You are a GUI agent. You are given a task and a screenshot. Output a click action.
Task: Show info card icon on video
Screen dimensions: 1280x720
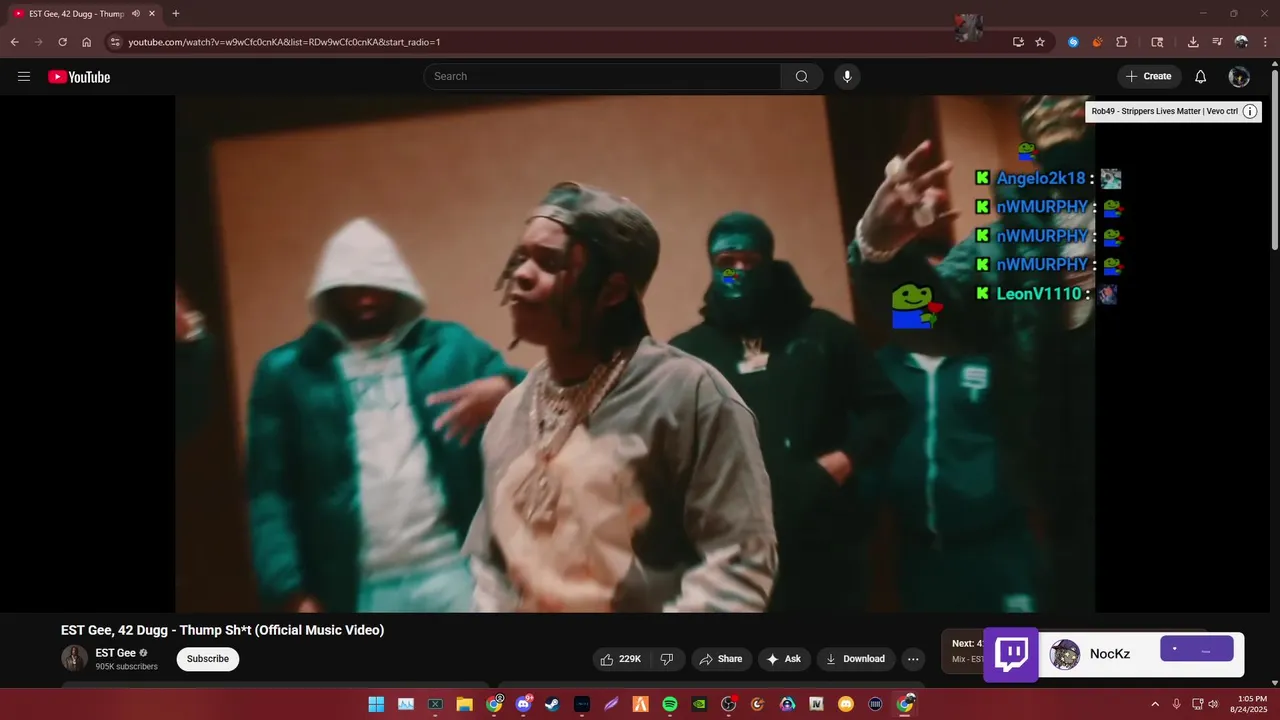[1250, 111]
